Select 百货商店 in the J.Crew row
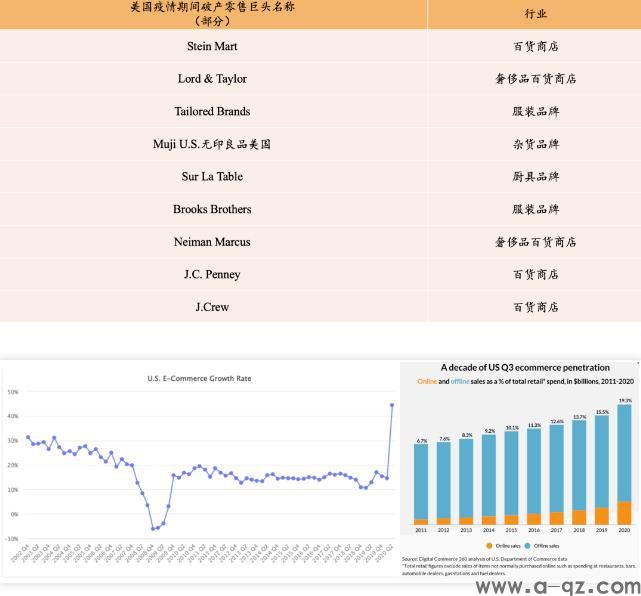Viewport: 641px width, 596px height. [536, 307]
